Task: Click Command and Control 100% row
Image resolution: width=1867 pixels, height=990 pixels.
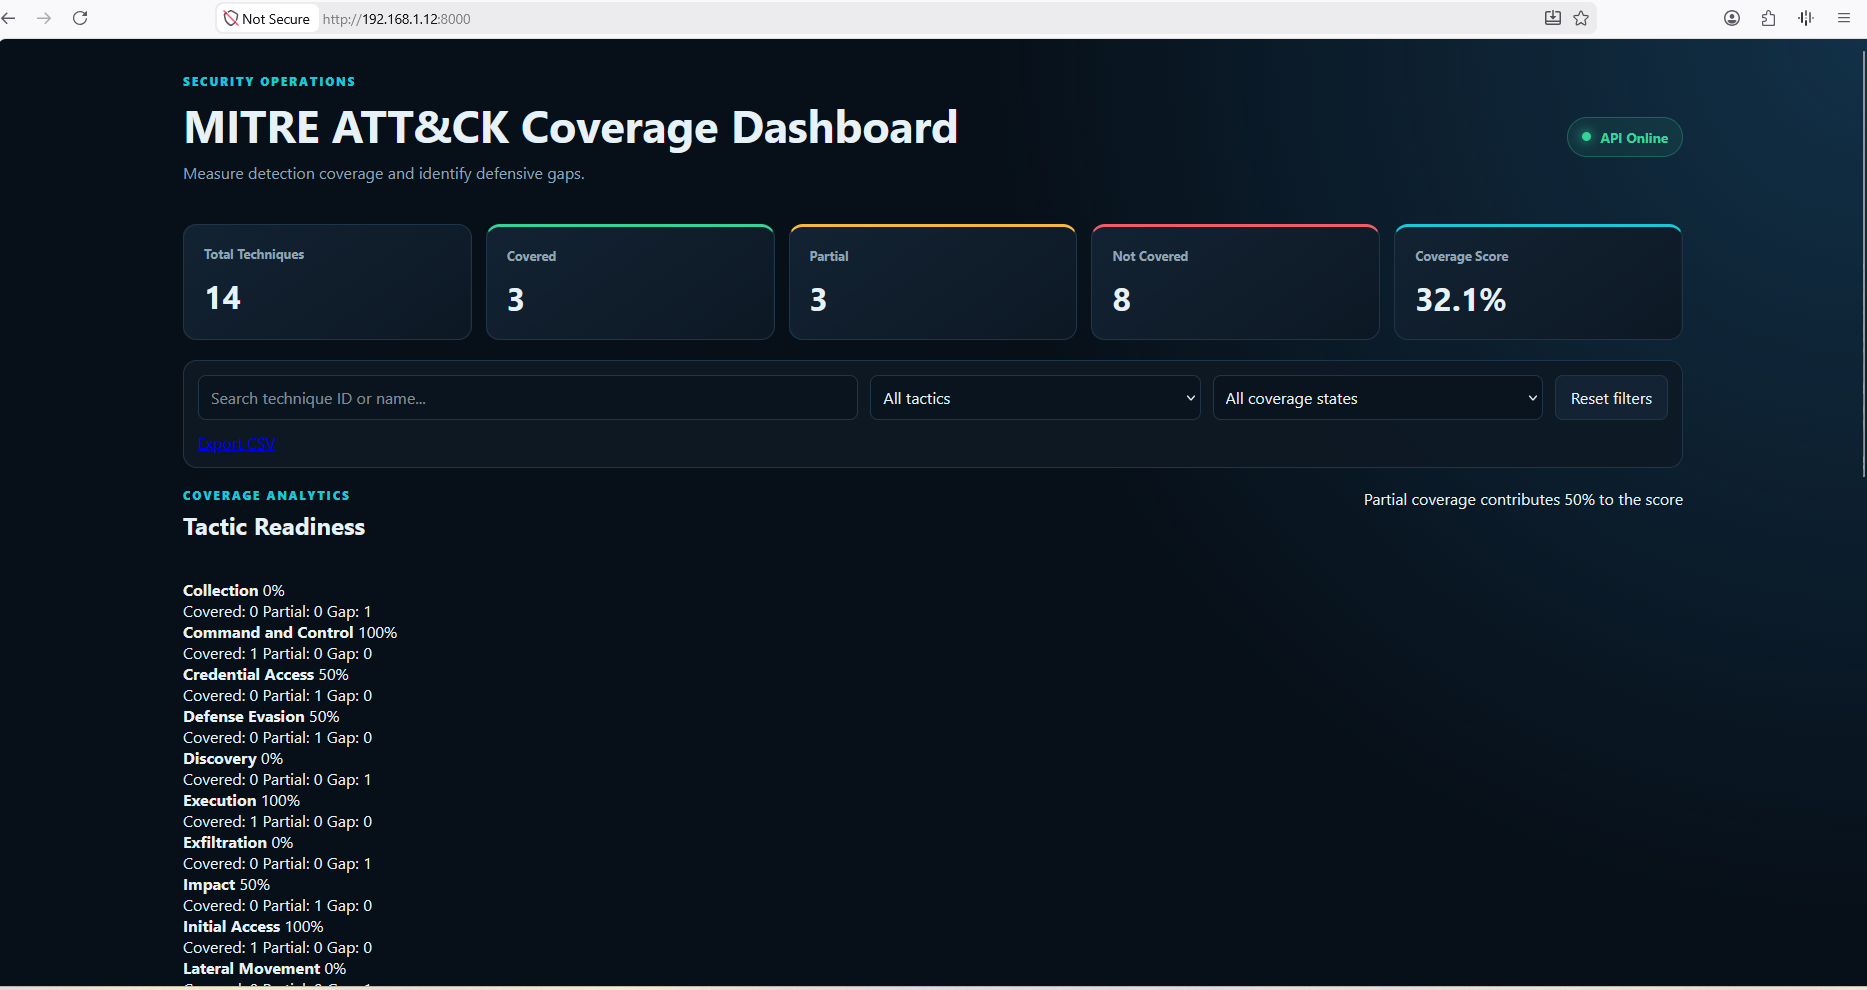Action: click(x=290, y=633)
